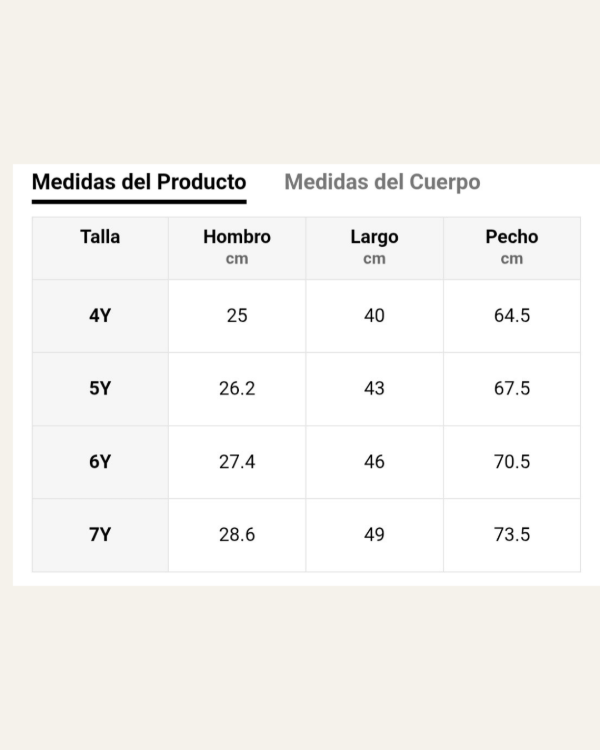The width and height of the screenshot is (600, 750).
Task: Click the Hombro column header
Action: (x=237, y=246)
